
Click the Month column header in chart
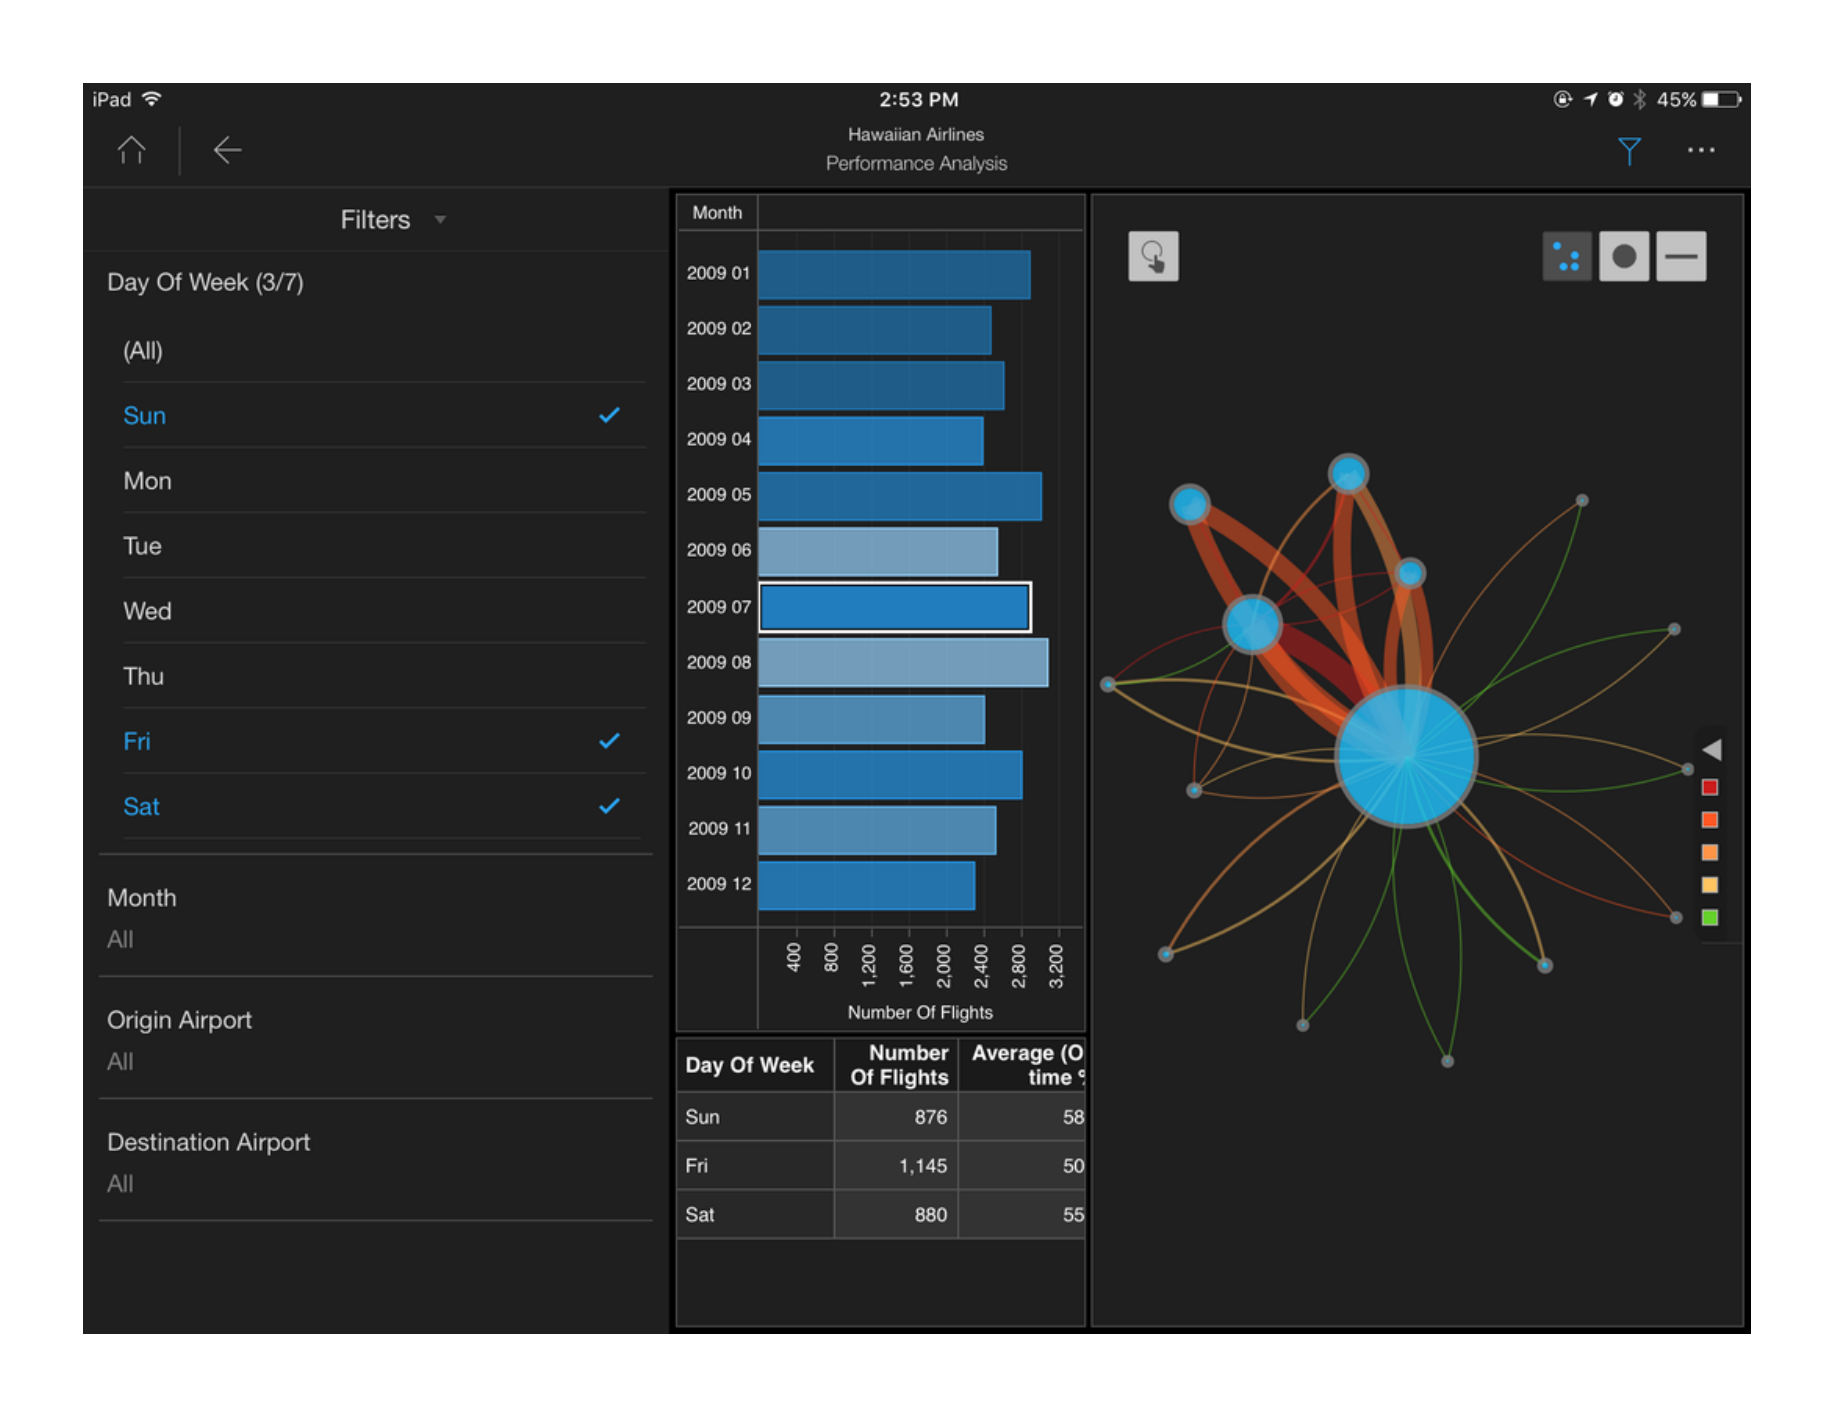click(x=717, y=213)
